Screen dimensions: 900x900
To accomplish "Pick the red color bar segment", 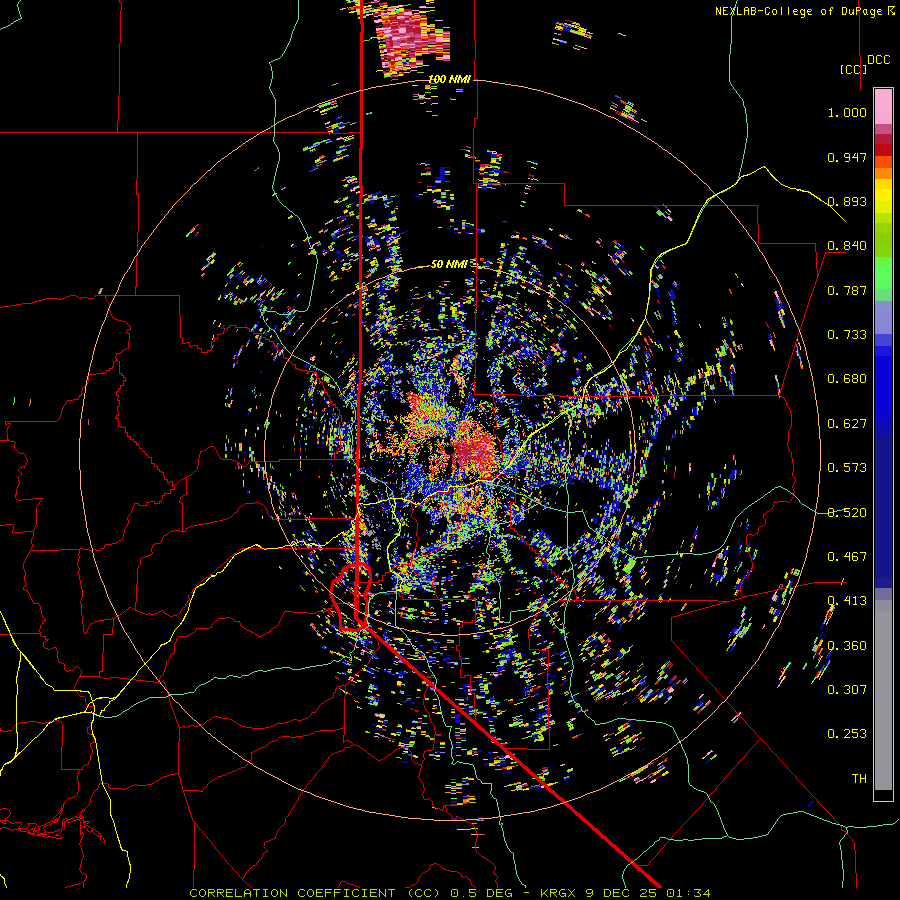I will coord(883,150).
